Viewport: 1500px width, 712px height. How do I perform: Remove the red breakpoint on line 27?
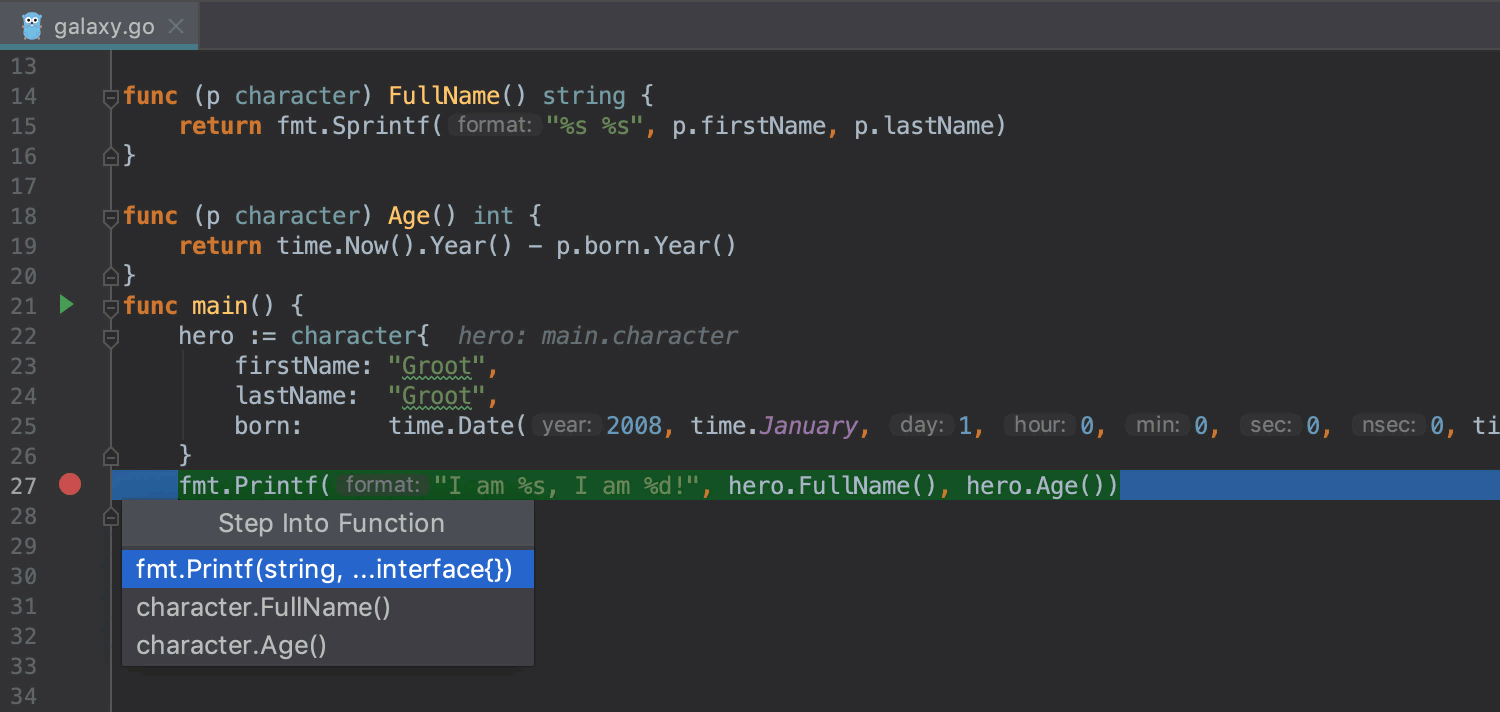click(69, 485)
